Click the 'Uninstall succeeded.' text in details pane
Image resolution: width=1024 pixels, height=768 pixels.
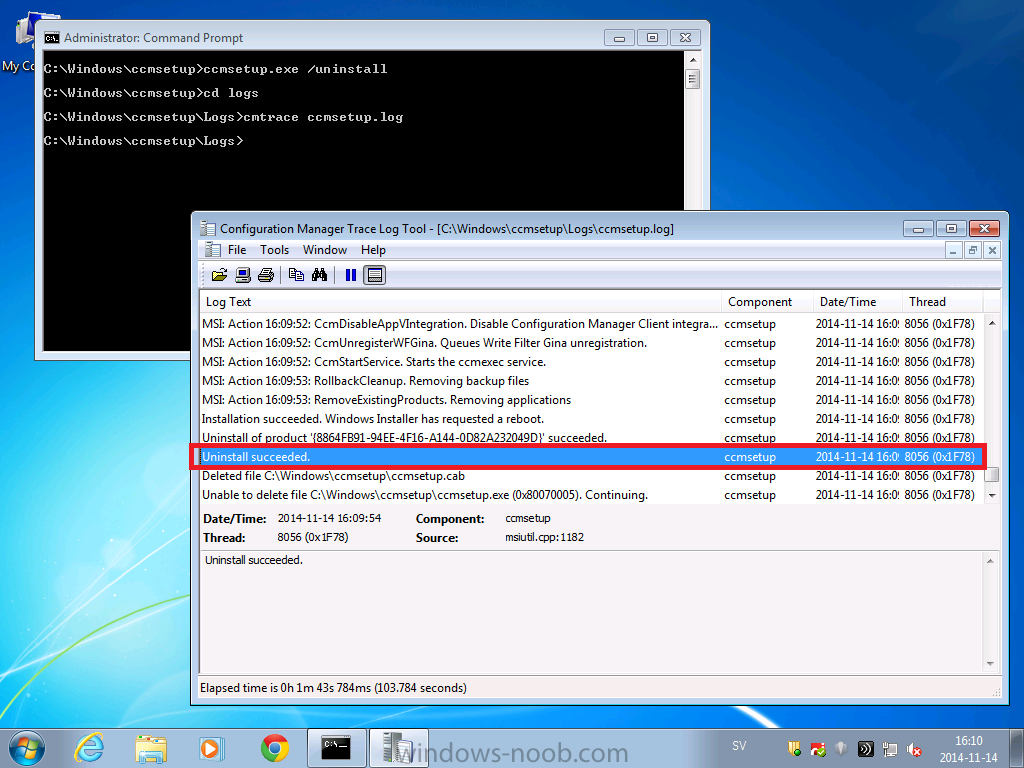tap(254, 560)
